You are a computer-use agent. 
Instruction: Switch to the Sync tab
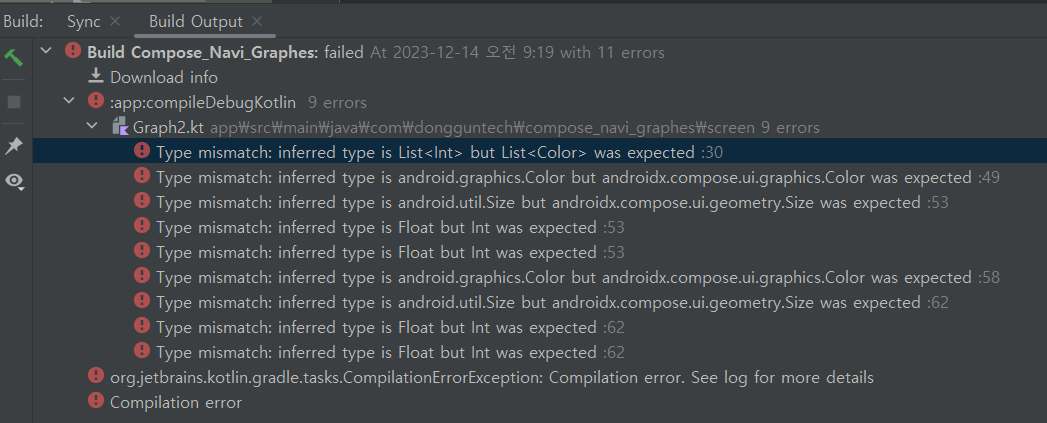(x=83, y=21)
